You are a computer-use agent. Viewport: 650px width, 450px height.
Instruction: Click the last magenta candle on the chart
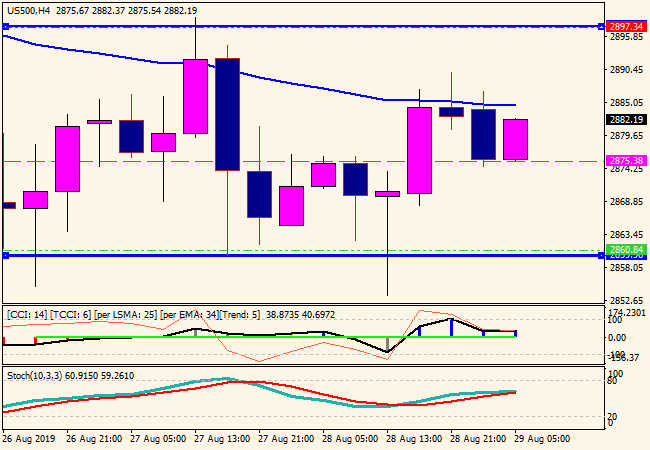(515, 139)
